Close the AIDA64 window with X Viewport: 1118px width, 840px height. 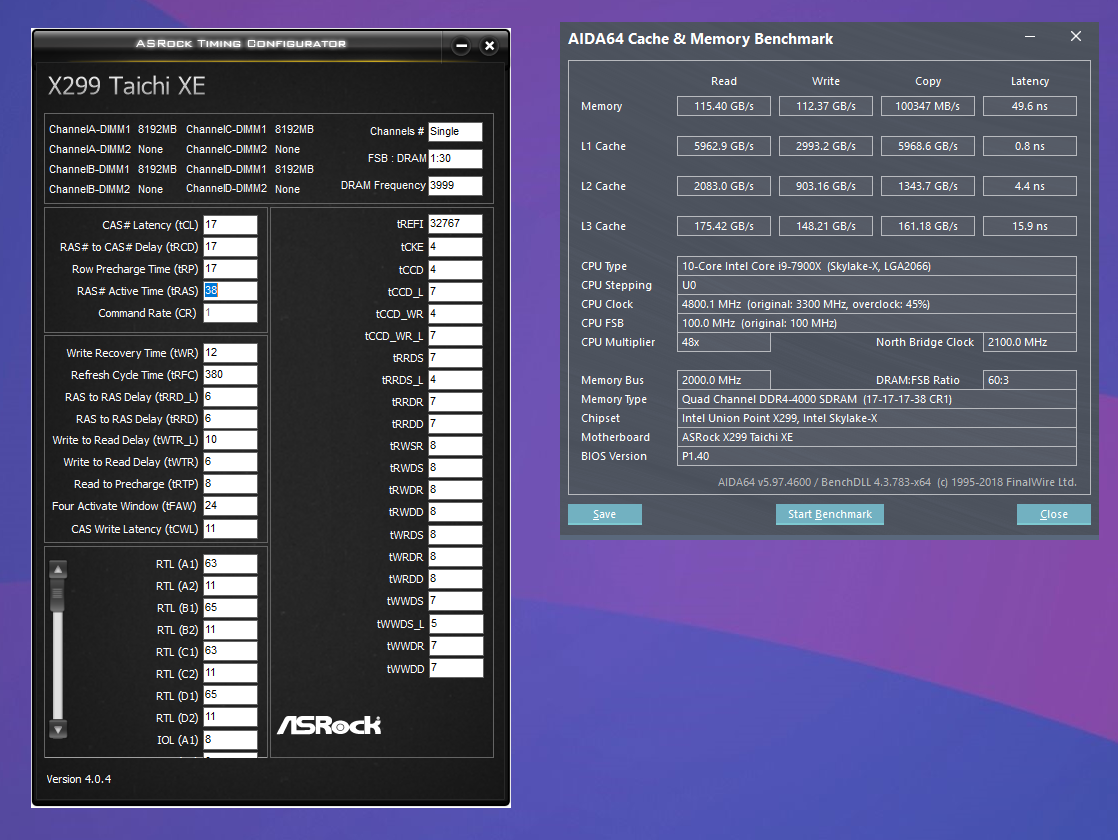[x=1076, y=36]
